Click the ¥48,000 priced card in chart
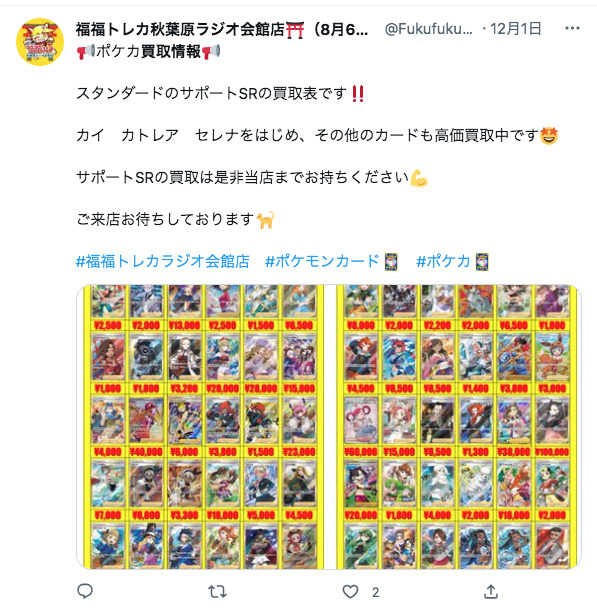 (146, 421)
